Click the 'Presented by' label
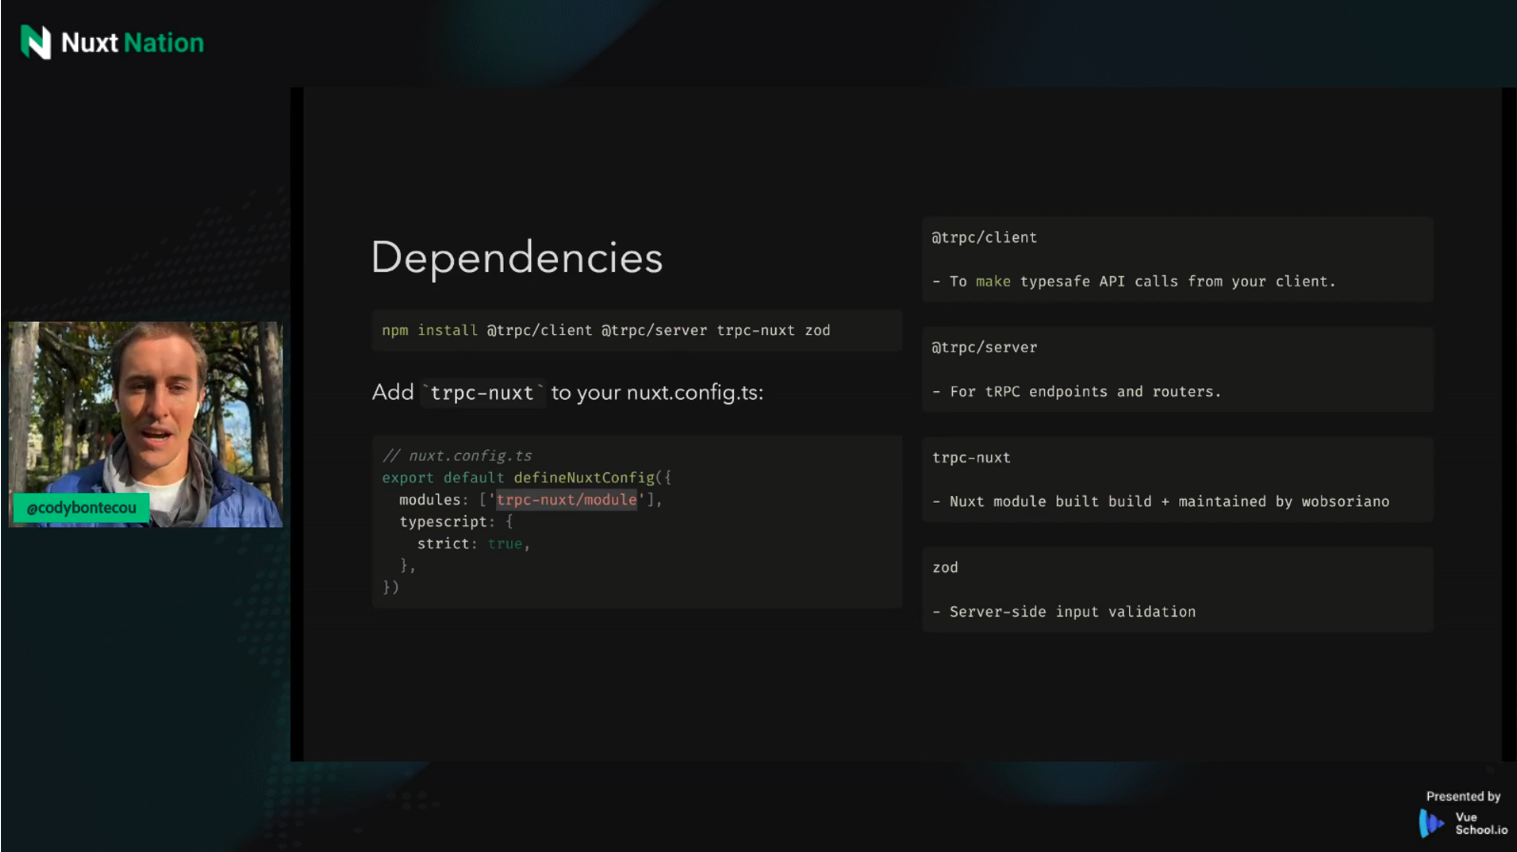 coord(1462,796)
